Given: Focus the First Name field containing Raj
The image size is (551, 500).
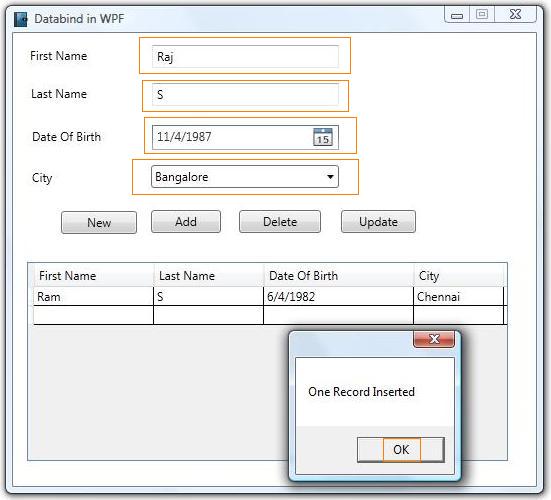Looking at the screenshot, I should 245,57.
